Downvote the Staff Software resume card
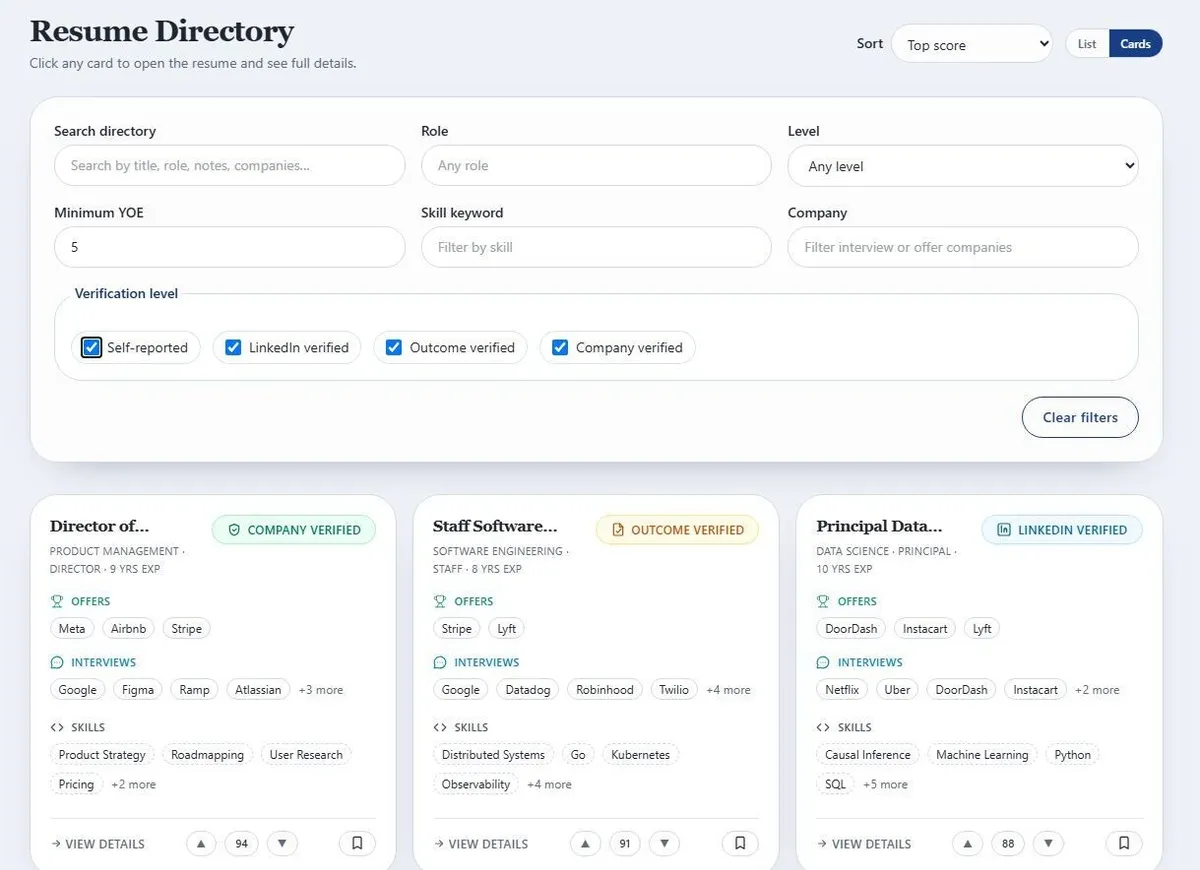This screenshot has width=1200, height=870. 665,844
